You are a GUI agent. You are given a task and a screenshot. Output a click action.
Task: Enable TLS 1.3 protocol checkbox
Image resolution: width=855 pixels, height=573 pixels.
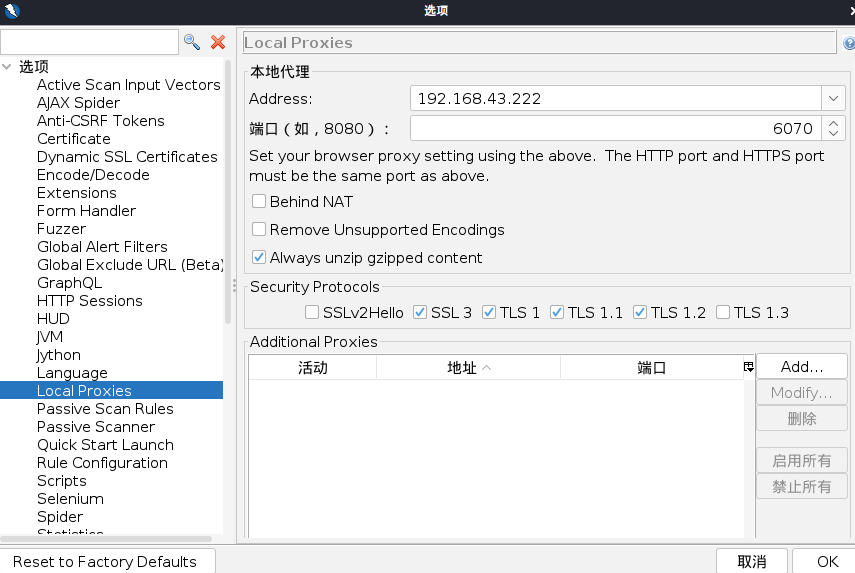(x=723, y=312)
